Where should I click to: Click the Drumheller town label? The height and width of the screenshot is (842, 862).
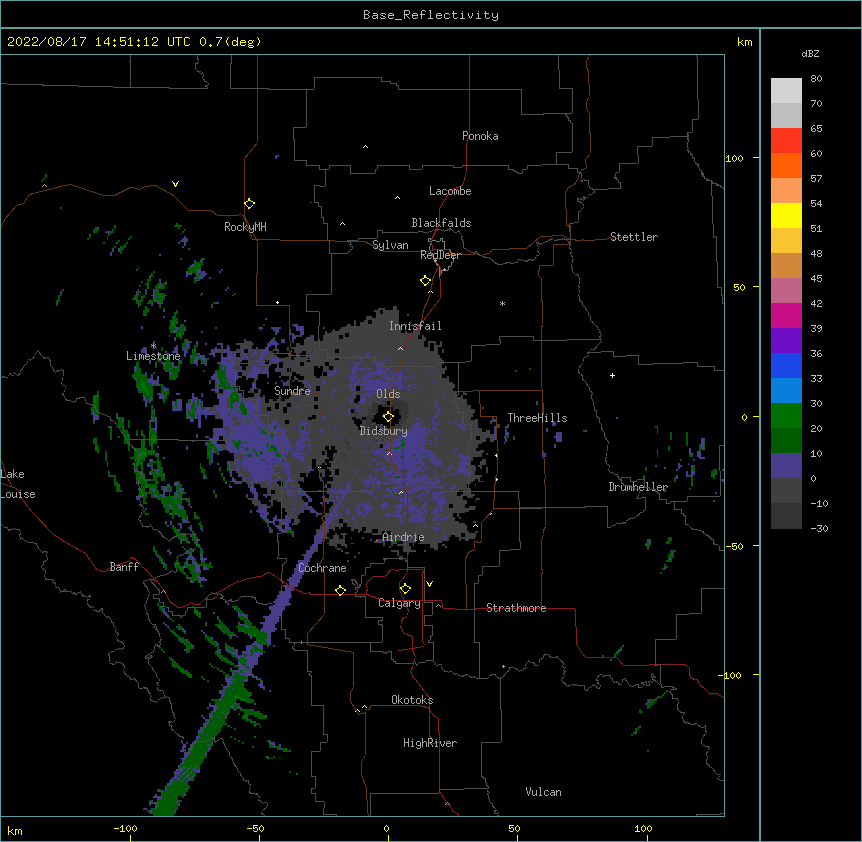point(638,487)
